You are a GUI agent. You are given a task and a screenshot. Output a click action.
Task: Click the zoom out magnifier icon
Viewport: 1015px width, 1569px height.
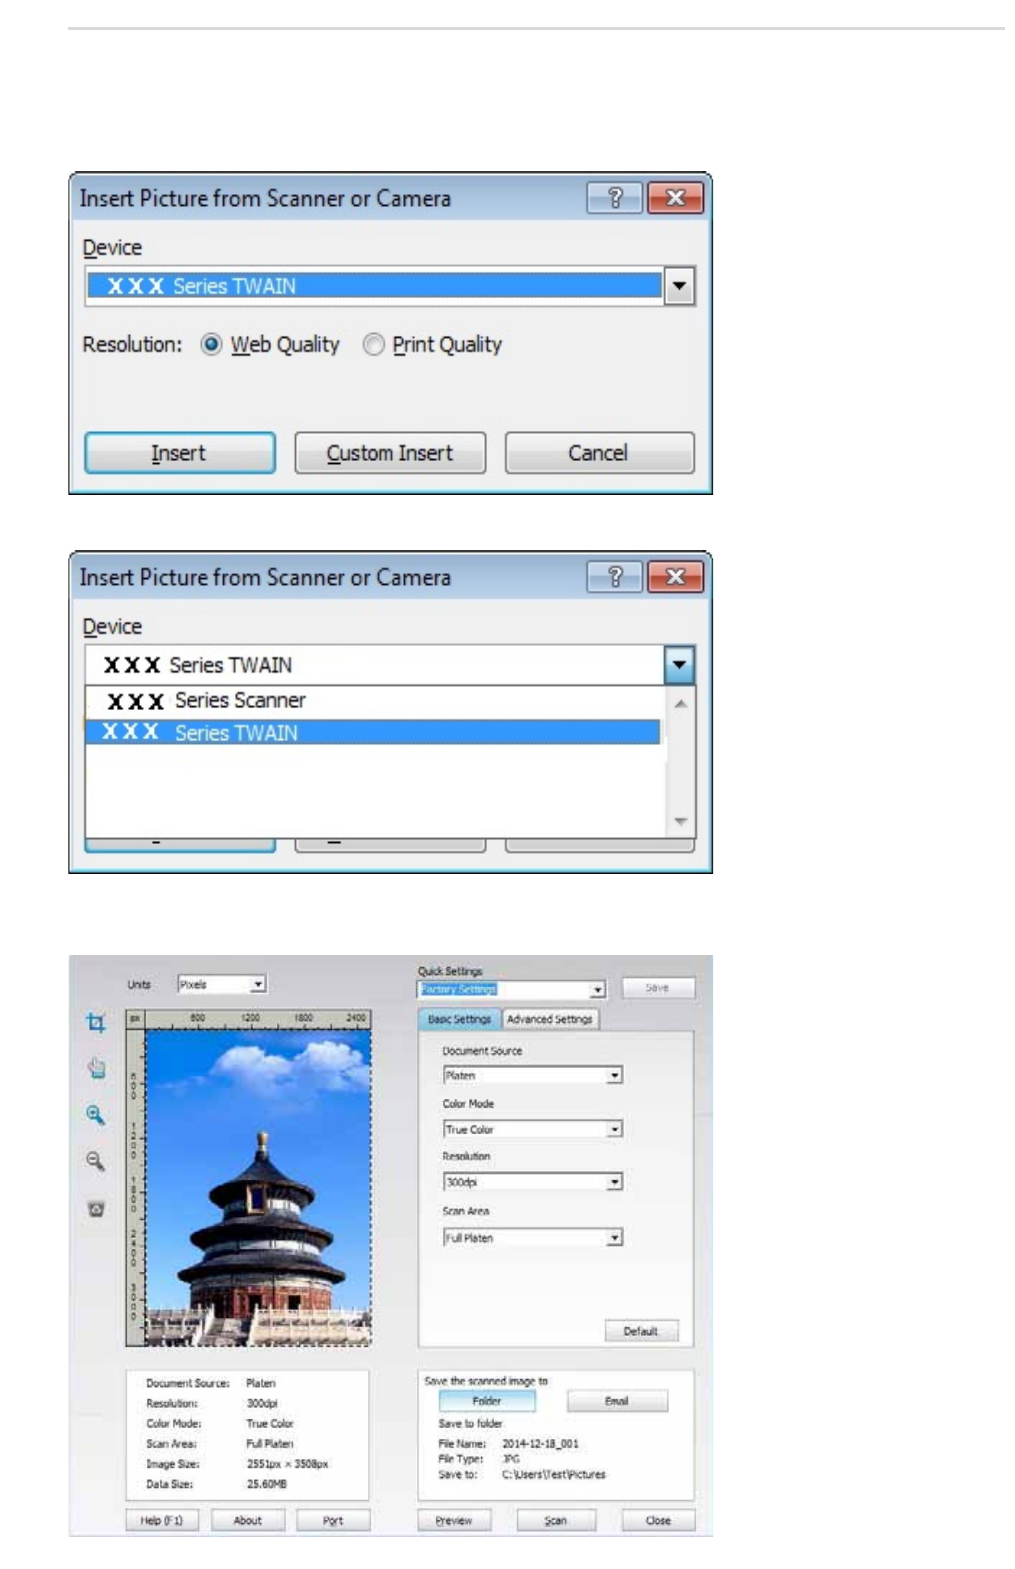click(95, 1161)
